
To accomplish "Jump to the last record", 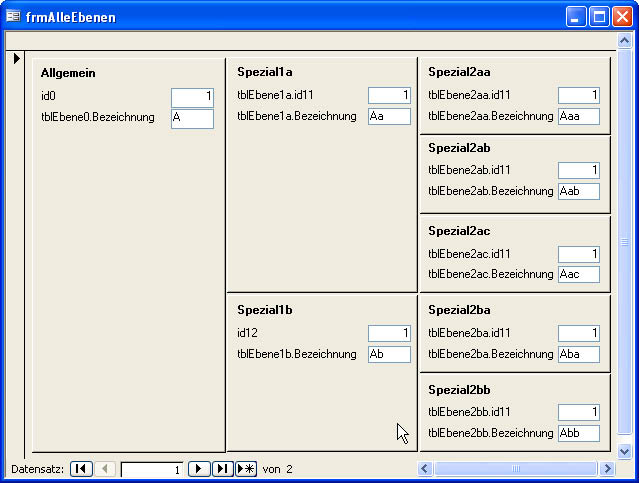I will (222, 469).
